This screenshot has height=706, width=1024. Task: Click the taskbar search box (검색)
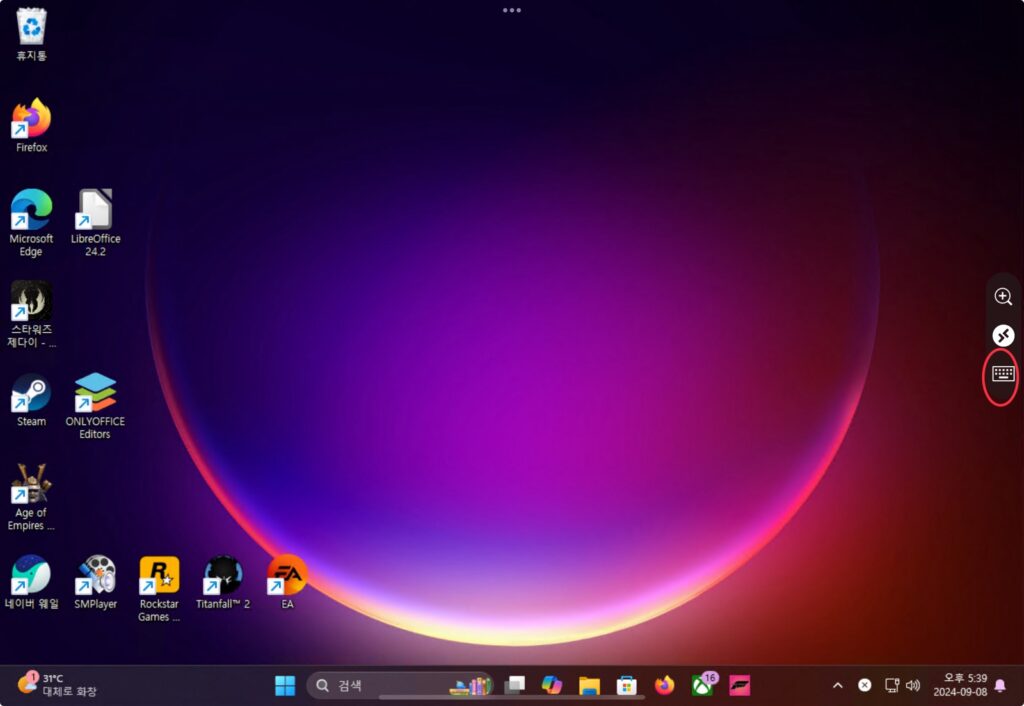[x=400, y=685]
